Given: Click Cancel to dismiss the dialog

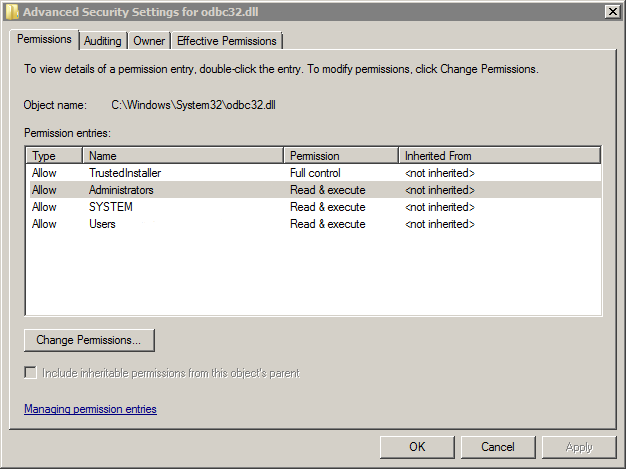Looking at the screenshot, I should pos(498,447).
